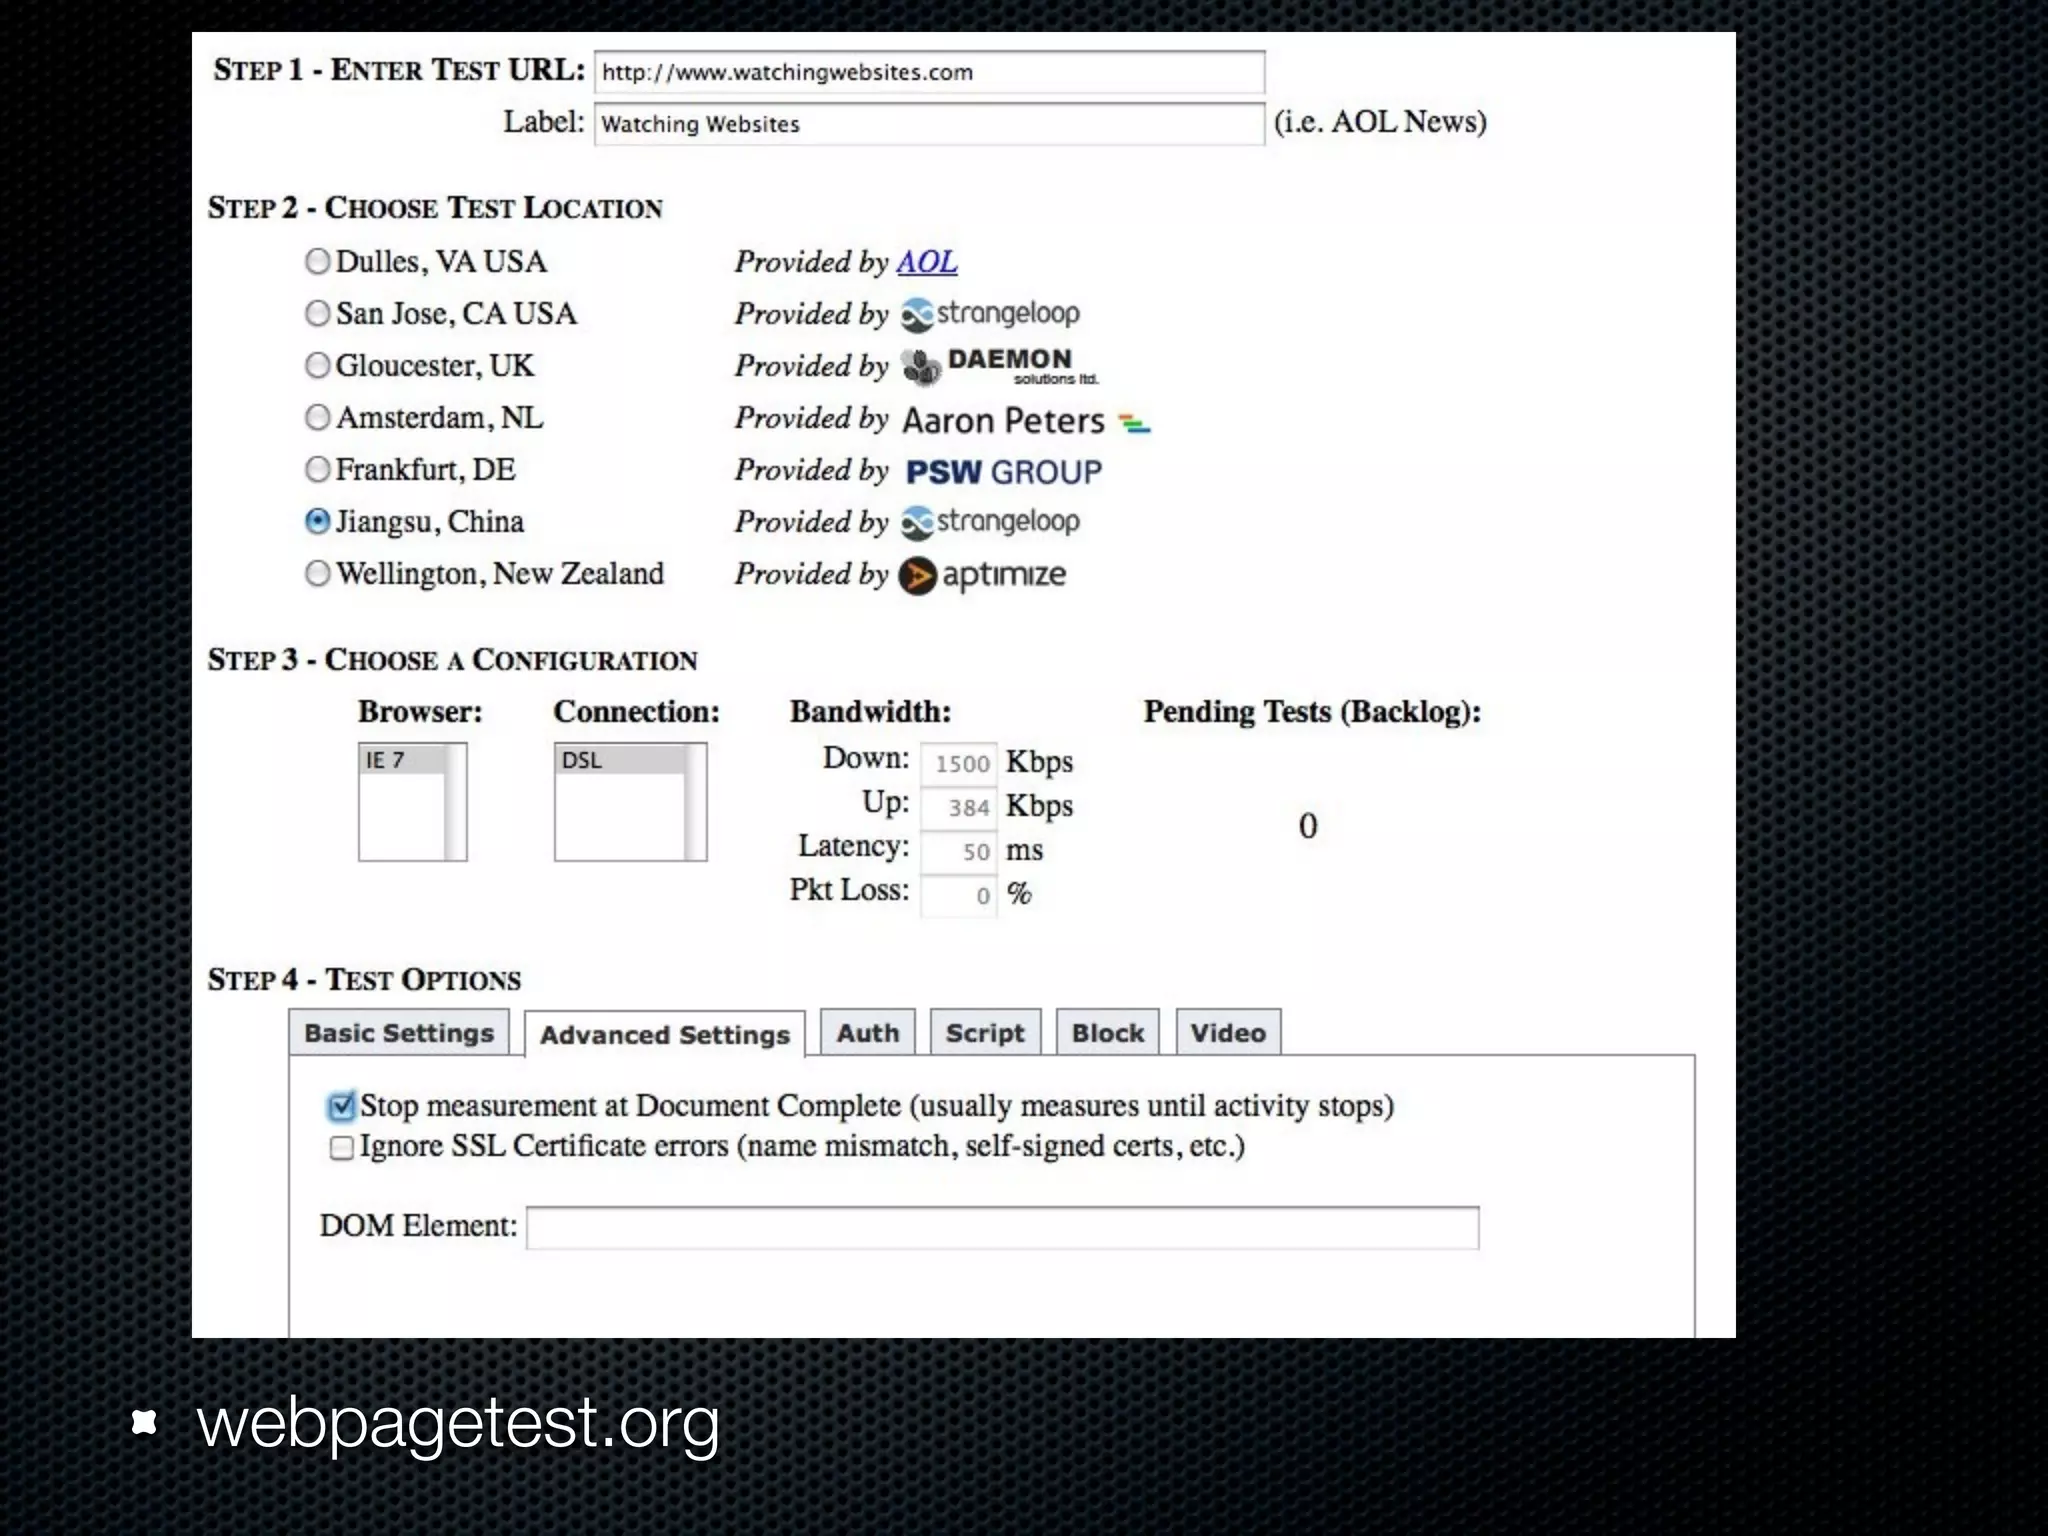Open the Advanced Settings tab
Image resolution: width=2048 pixels, height=1536 pixels.
[665, 1034]
